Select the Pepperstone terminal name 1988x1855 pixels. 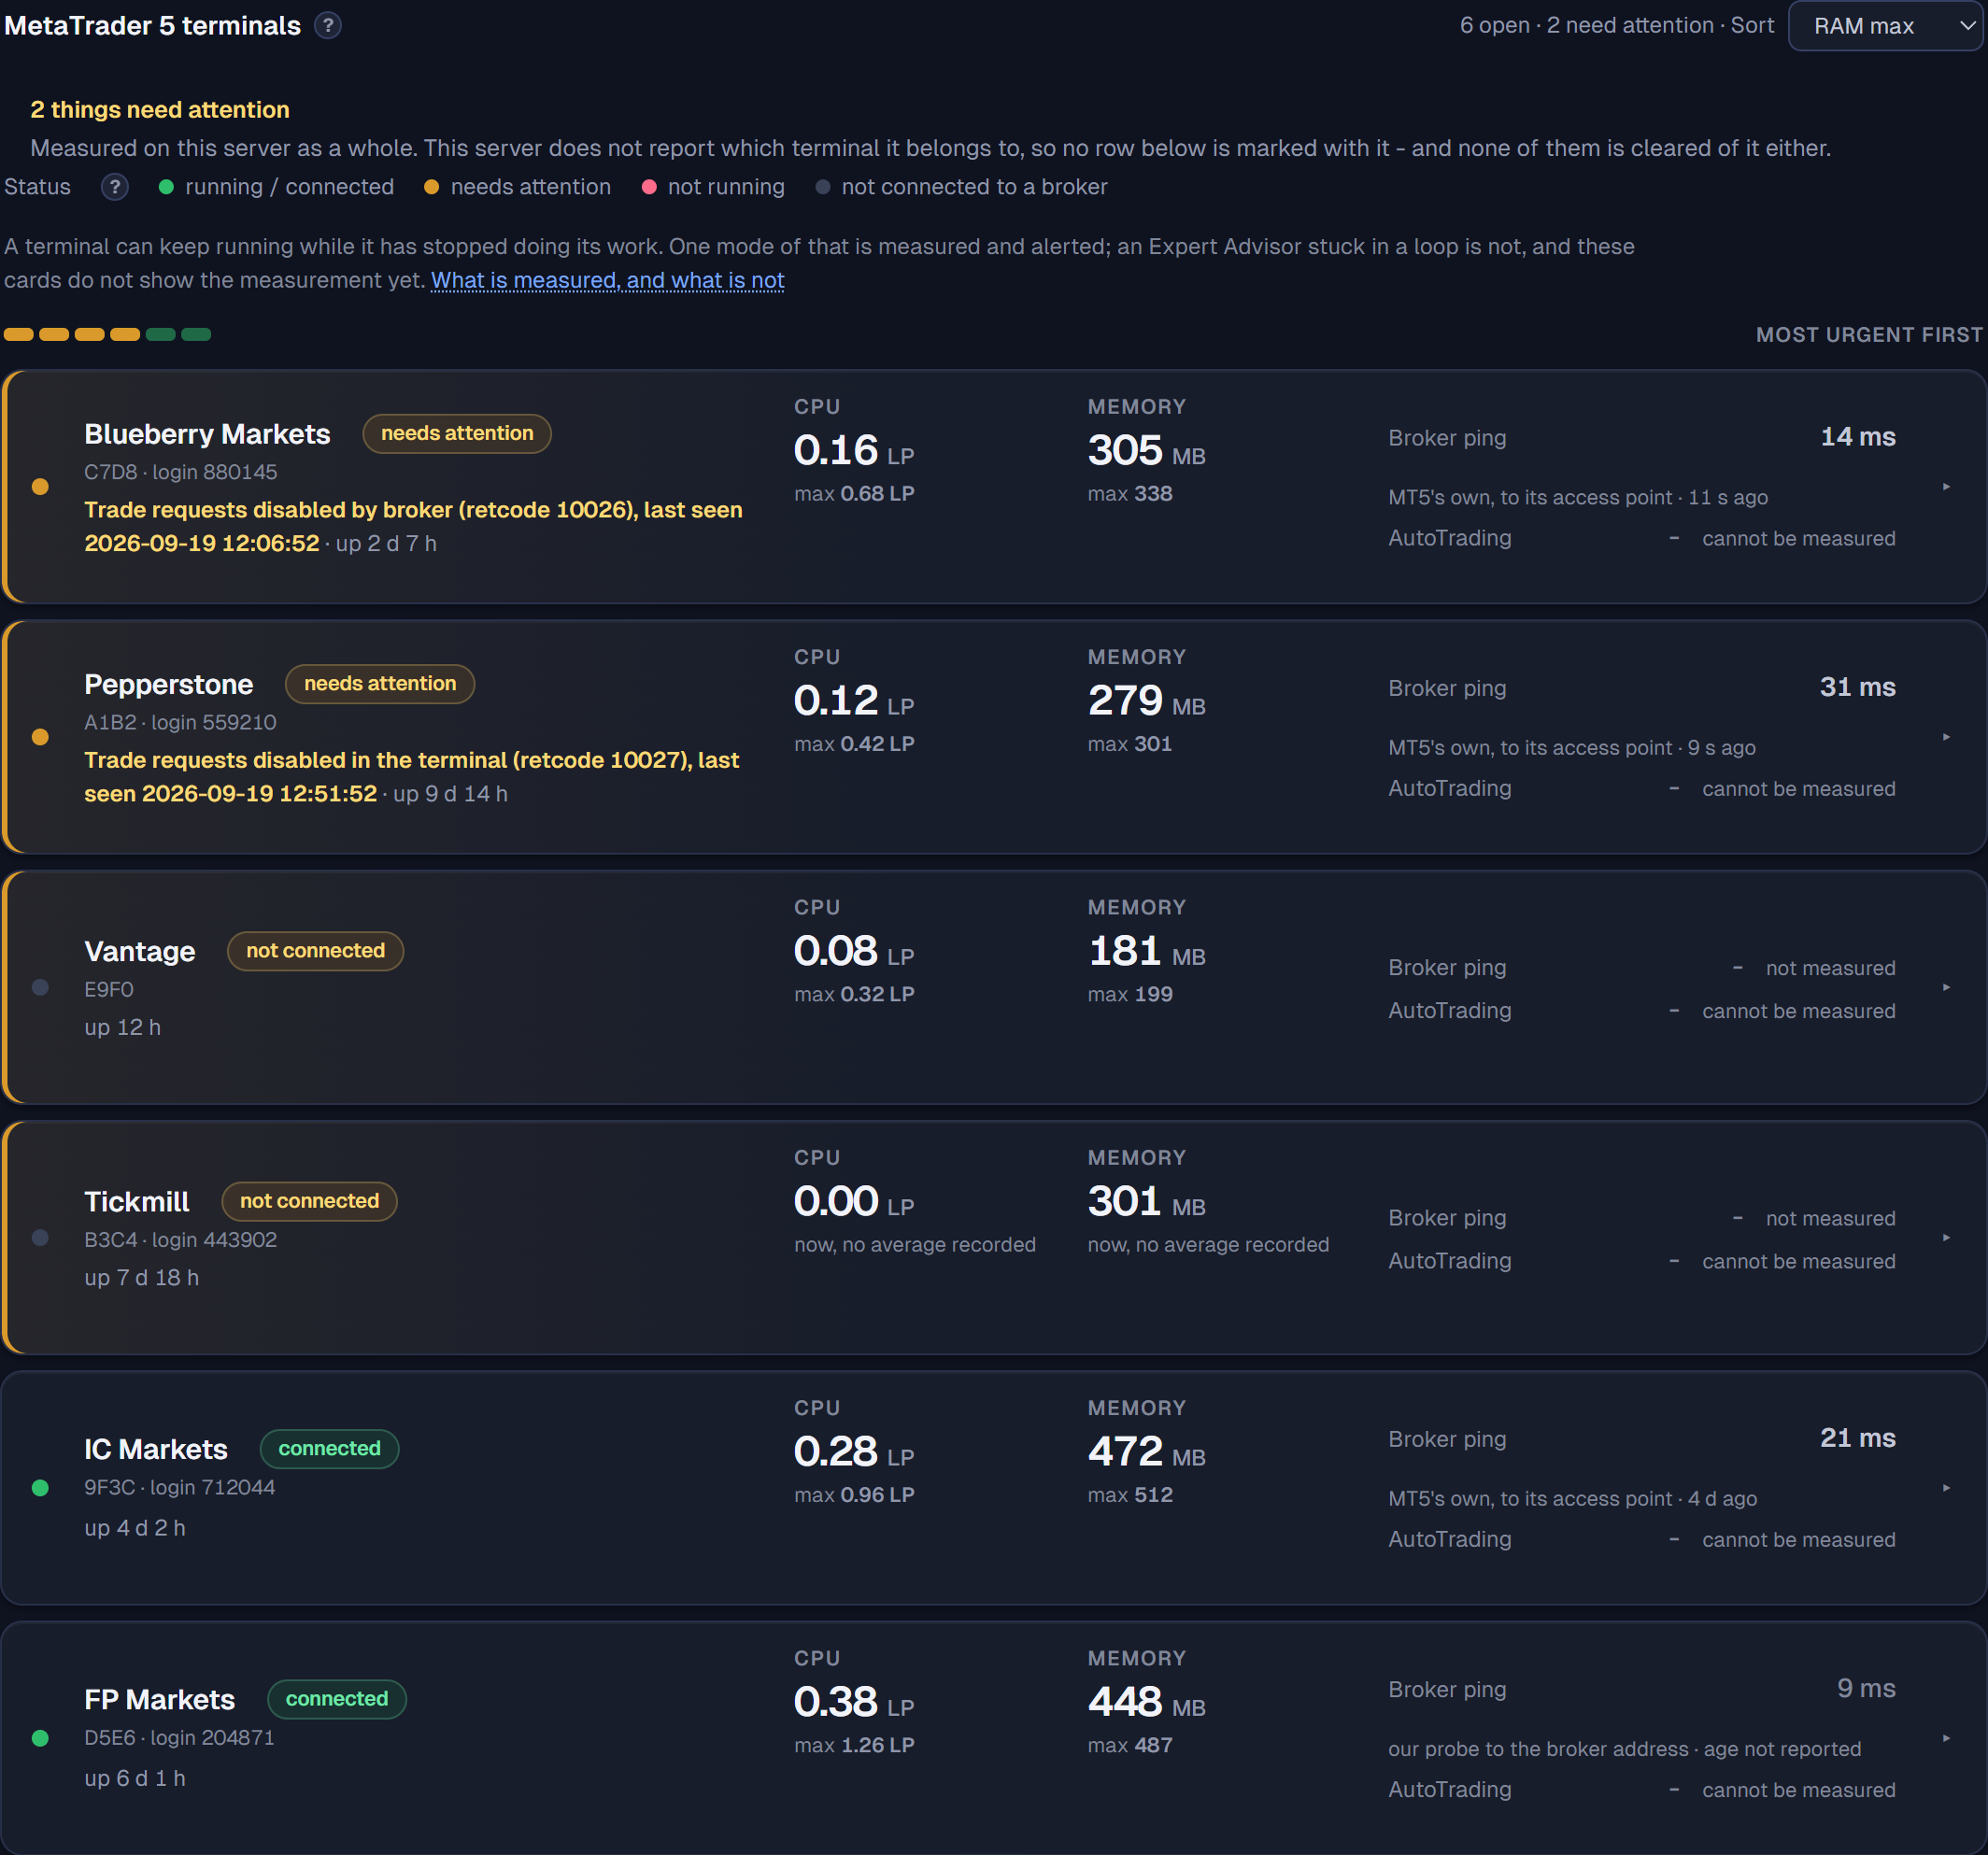tap(168, 684)
